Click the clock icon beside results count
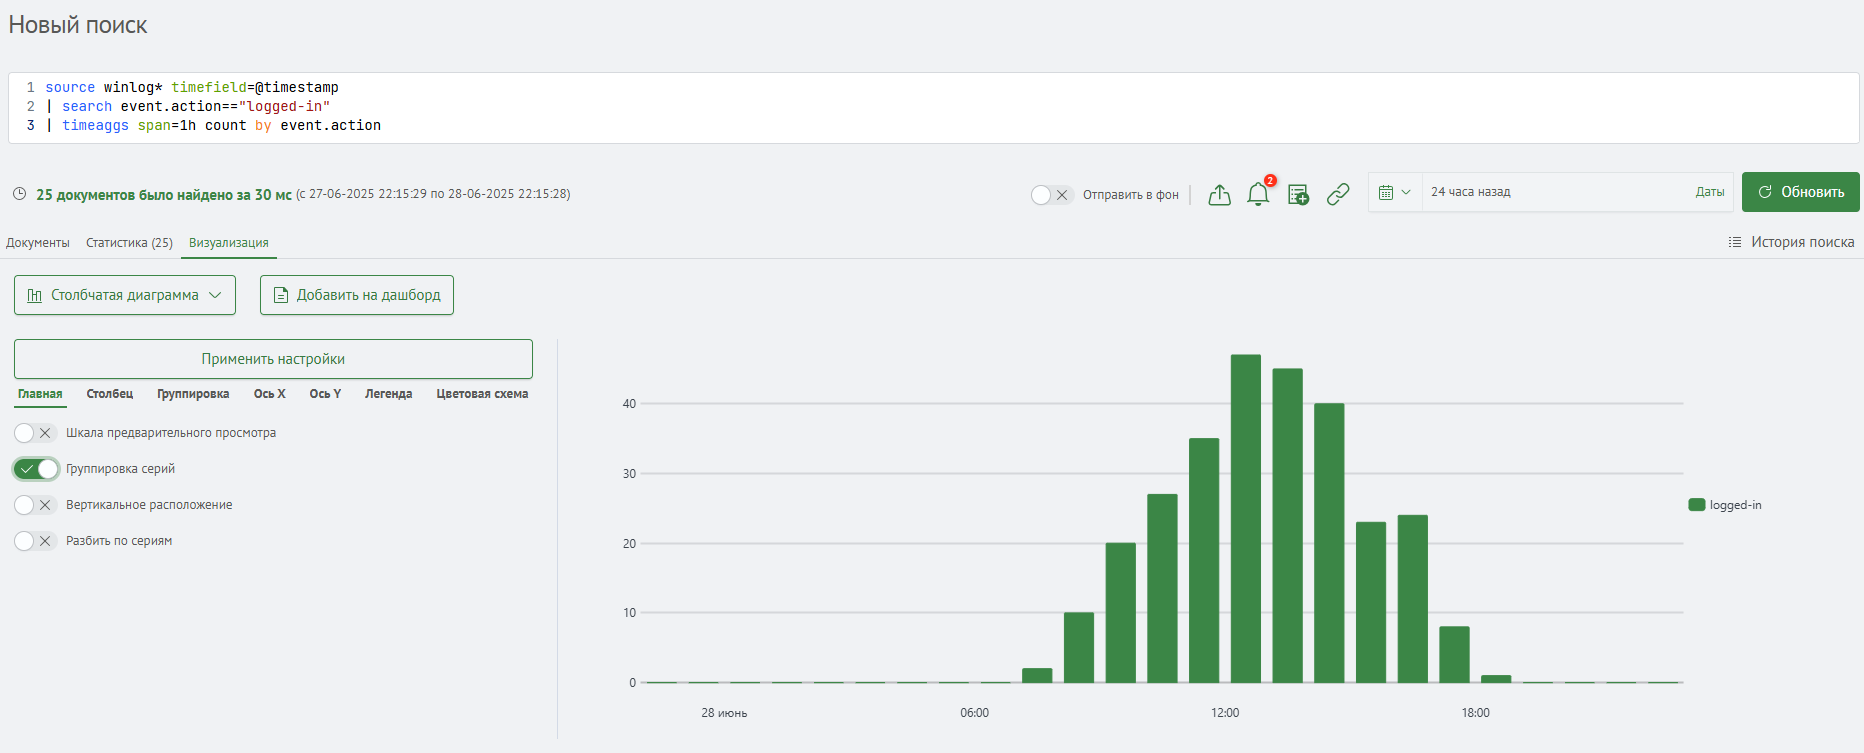This screenshot has width=1864, height=753. [x=19, y=194]
